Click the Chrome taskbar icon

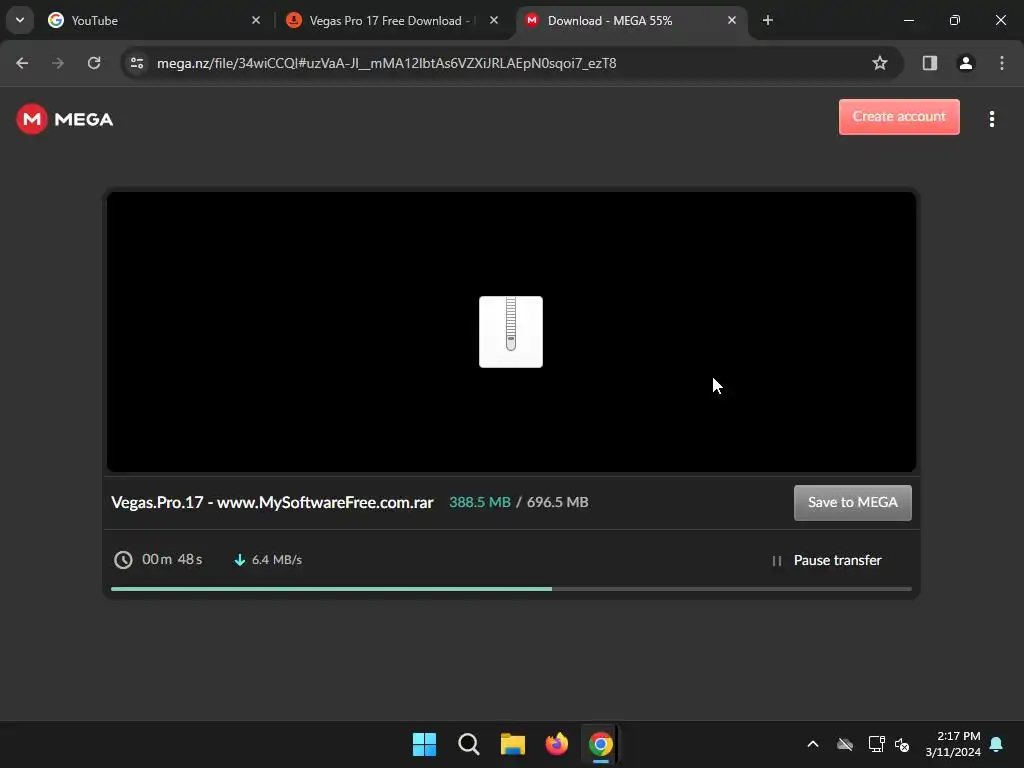601,744
